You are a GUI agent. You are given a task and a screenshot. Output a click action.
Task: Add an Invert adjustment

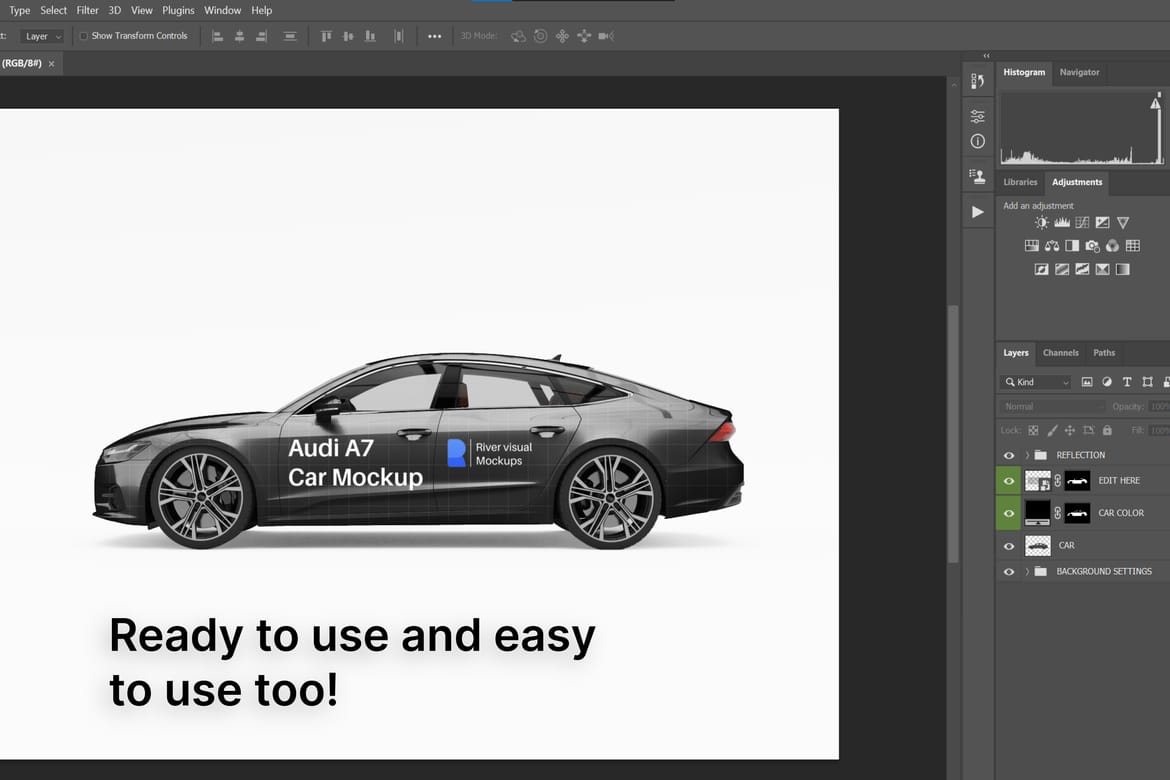pos(1042,269)
